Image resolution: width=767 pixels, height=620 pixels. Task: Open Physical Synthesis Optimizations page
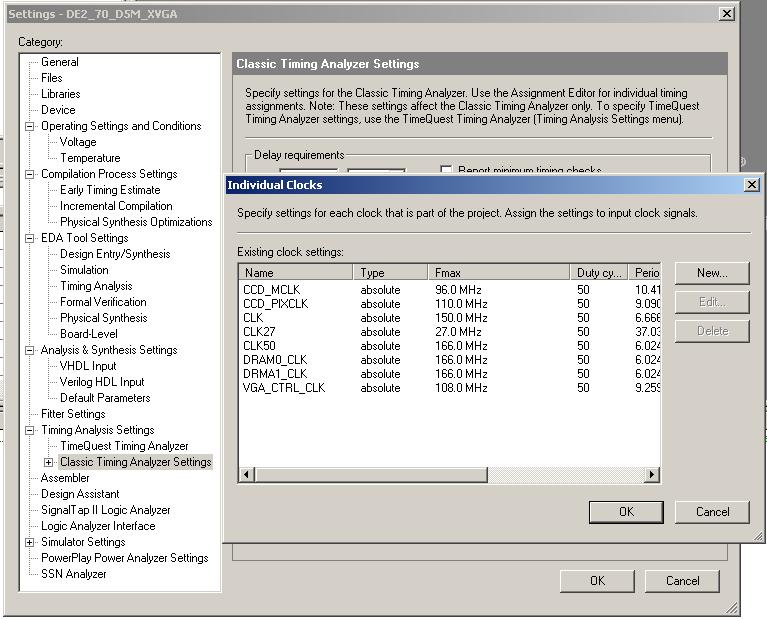pyautogui.click(x=136, y=222)
